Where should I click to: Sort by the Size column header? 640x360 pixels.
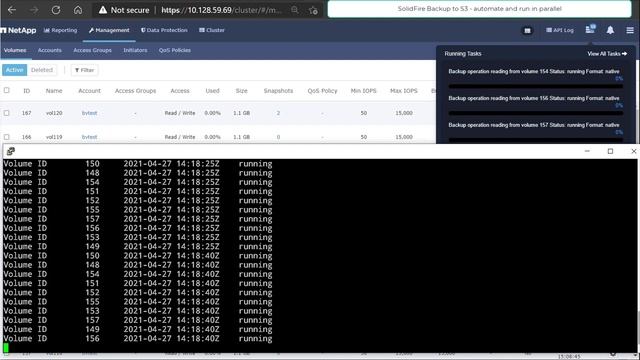[x=242, y=91]
